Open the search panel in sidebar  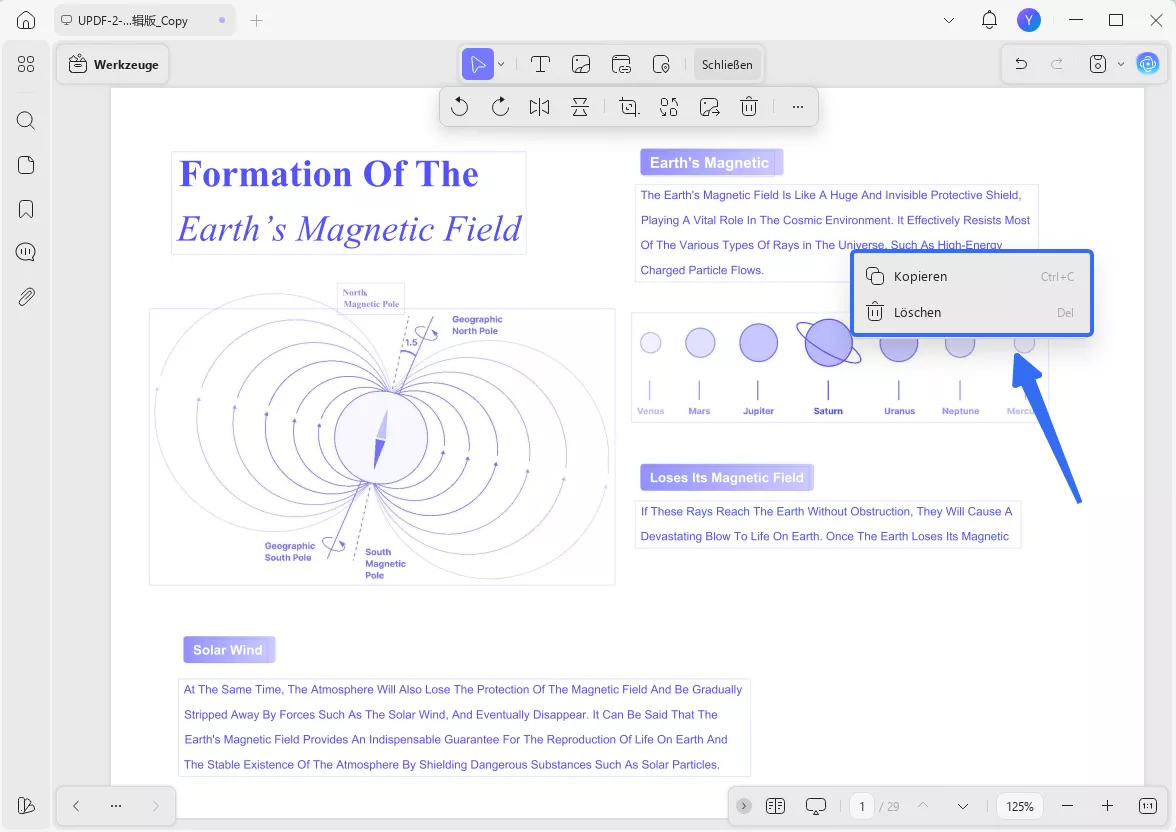click(x=26, y=121)
